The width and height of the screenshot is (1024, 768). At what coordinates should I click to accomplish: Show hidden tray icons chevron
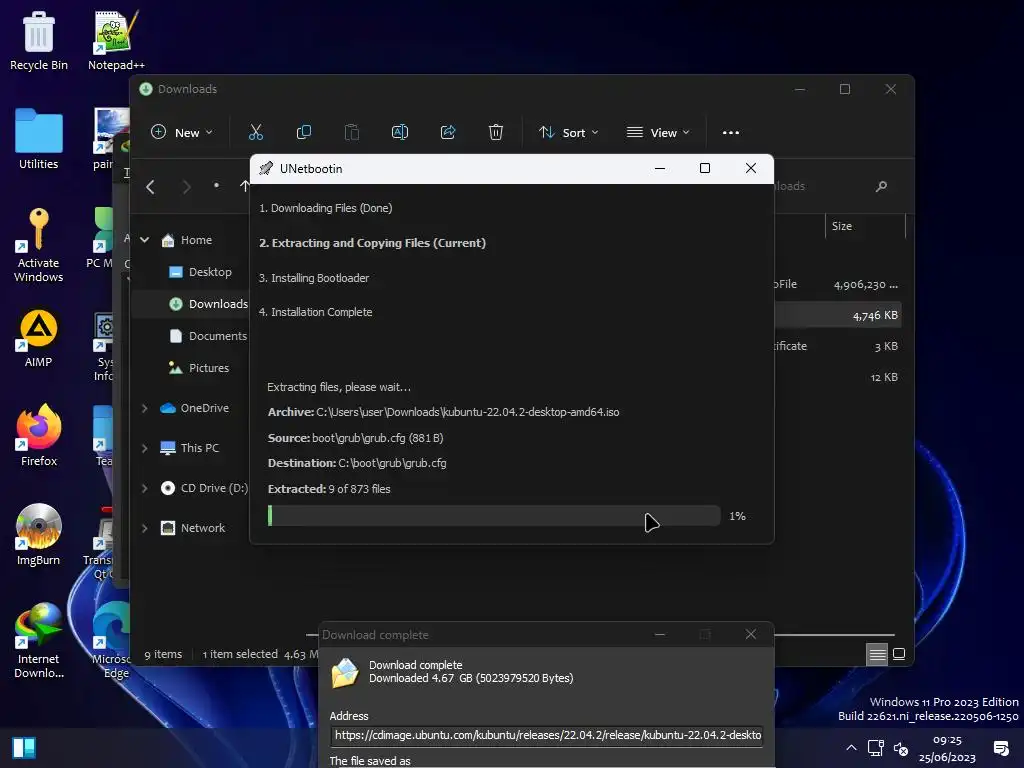851,748
